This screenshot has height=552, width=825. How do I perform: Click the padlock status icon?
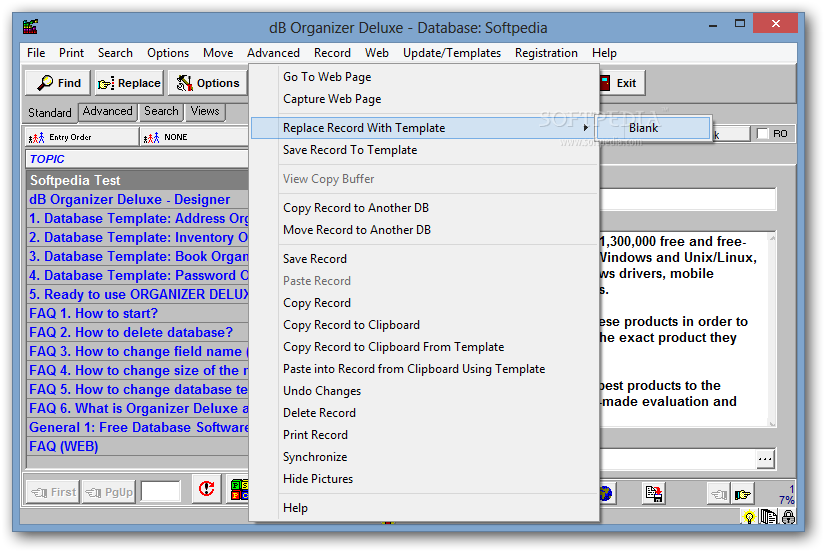click(x=788, y=517)
